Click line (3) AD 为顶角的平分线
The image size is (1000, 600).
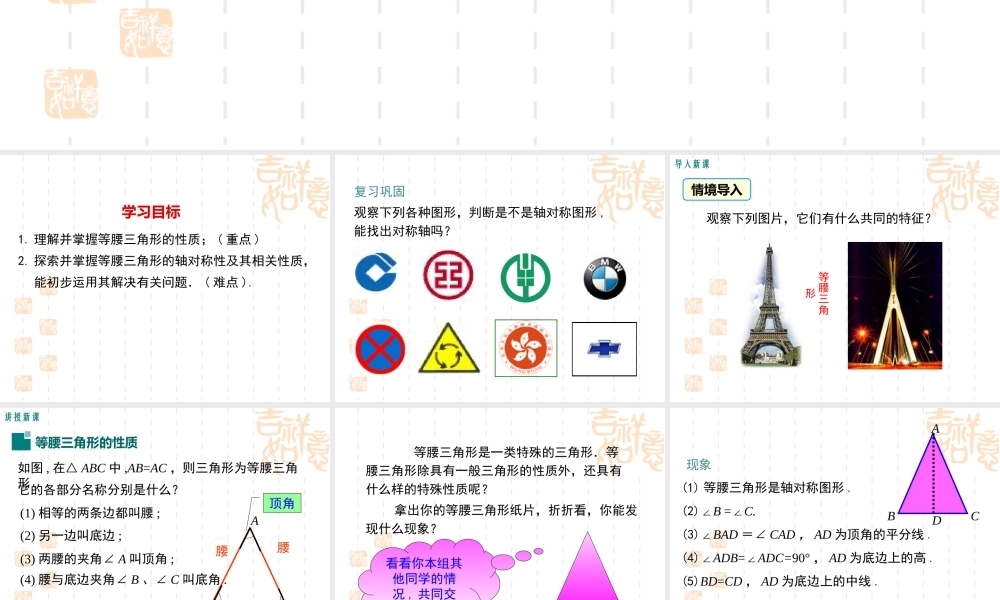point(807,534)
